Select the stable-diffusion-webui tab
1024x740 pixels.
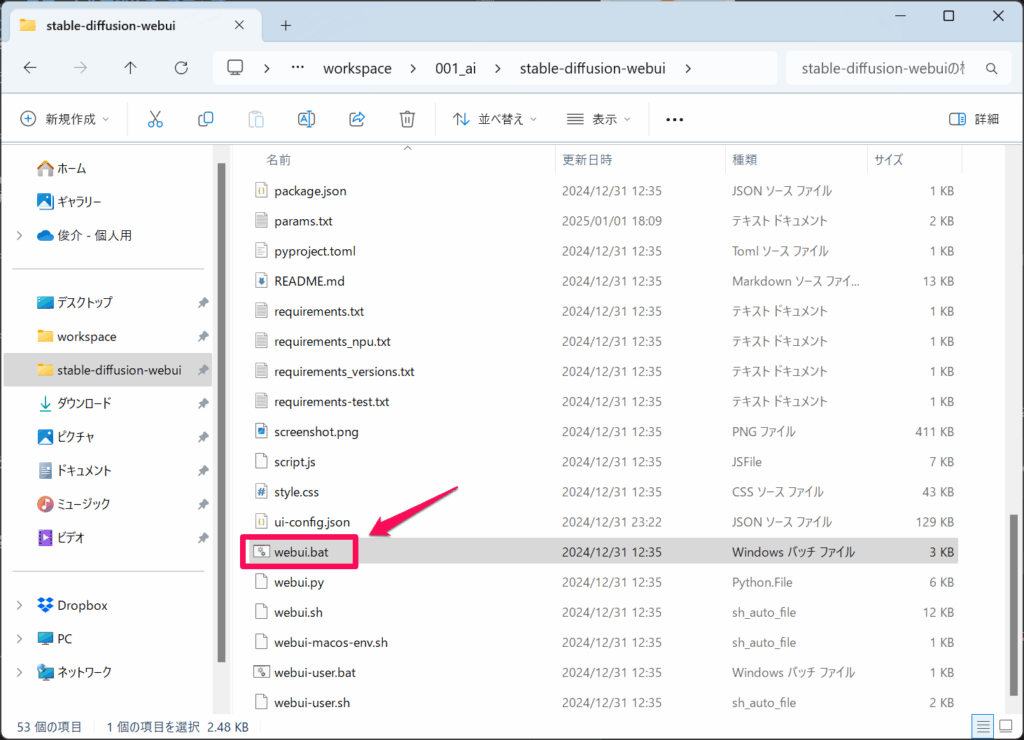pyautogui.click(x=134, y=25)
